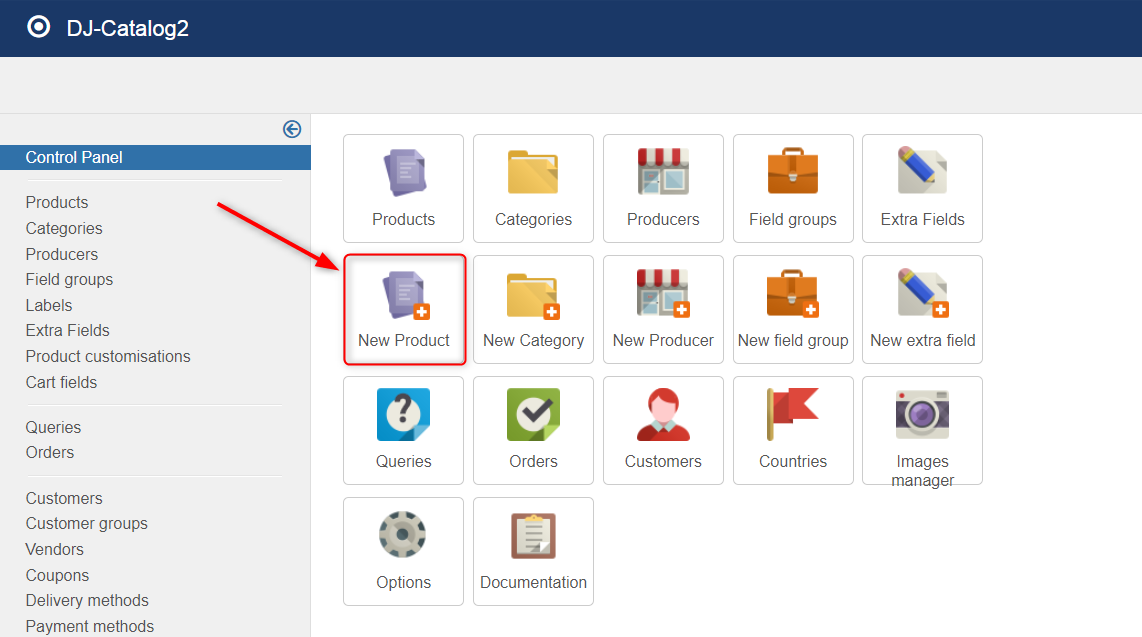Open Vendors sidebar link
This screenshot has height=637, width=1142.
coord(55,549)
